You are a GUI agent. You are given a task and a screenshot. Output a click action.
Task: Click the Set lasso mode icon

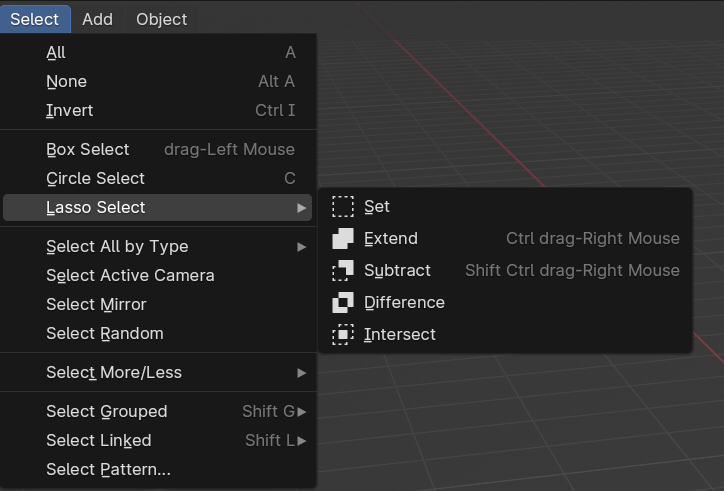pos(343,207)
